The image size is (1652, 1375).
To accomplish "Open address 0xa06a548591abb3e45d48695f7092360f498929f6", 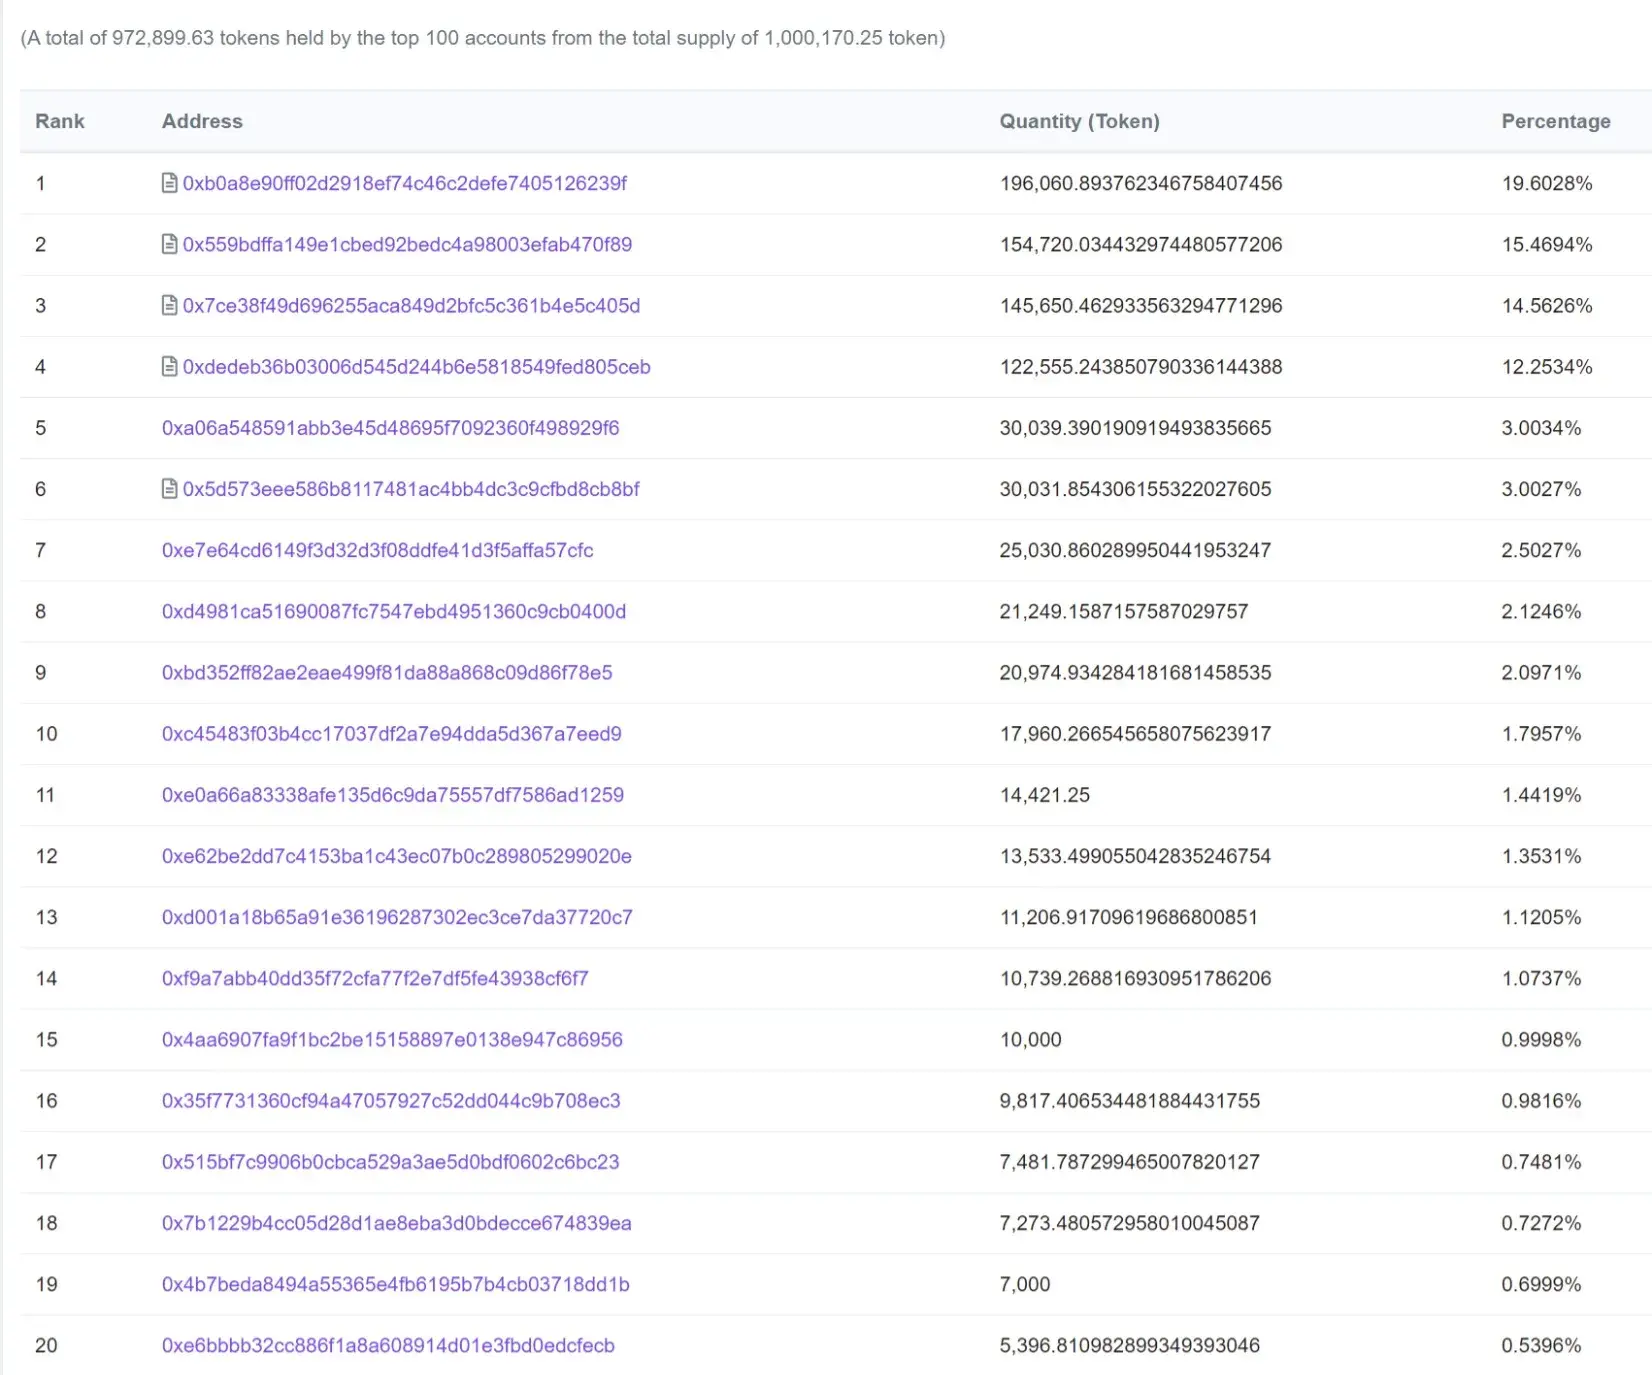I will pos(390,428).
